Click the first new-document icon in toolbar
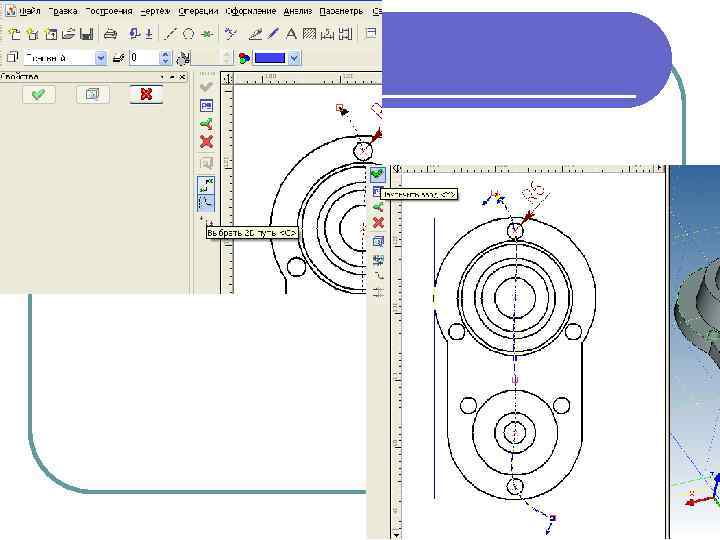This screenshot has height=540, width=720. point(14,34)
